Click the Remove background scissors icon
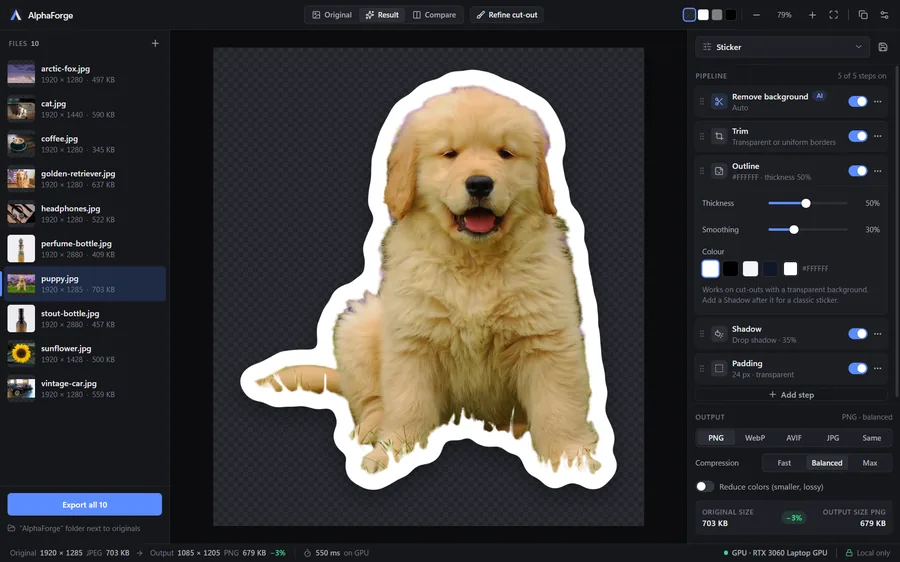This screenshot has width=900, height=562. (719, 102)
